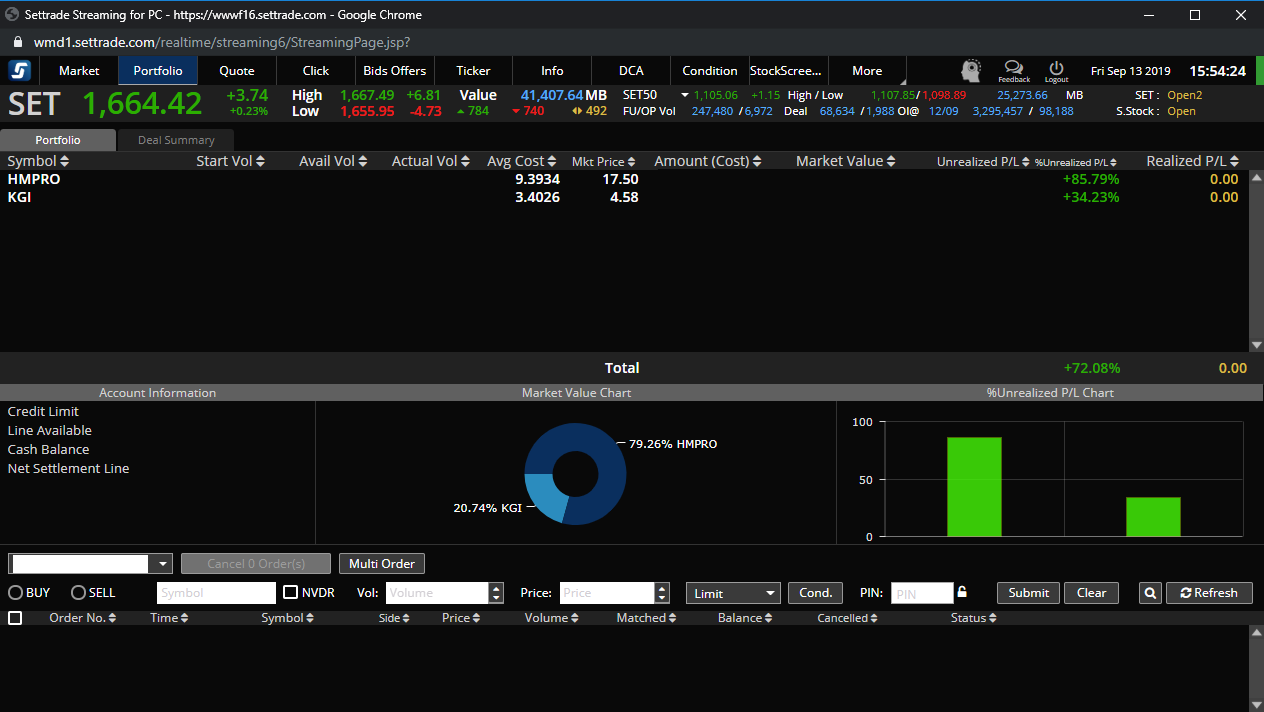Image resolution: width=1264 pixels, height=712 pixels.
Task: Open the SET50 index dropdown arrow
Action: pos(685,95)
